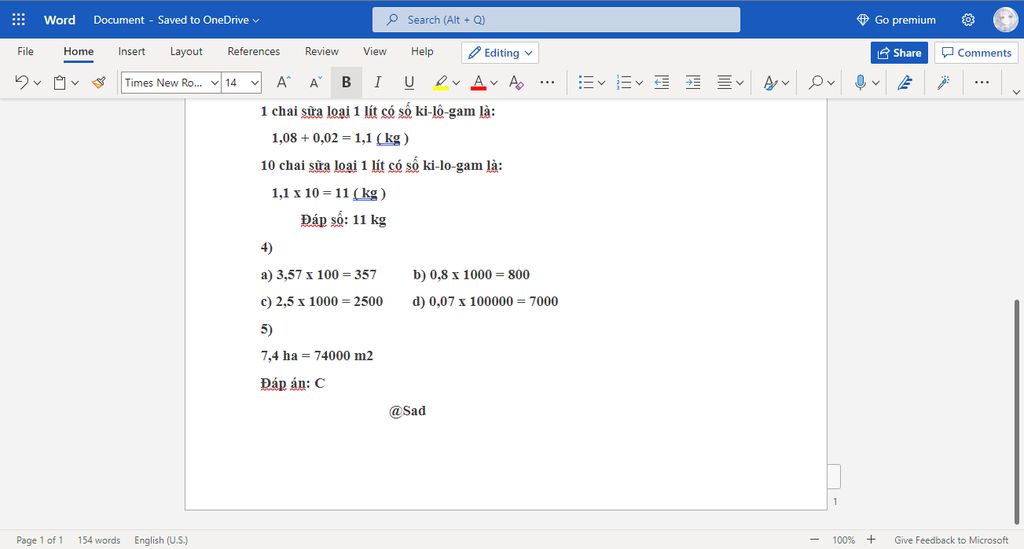Expand the numbering styles dropdown
1024x549 pixels.
(639, 83)
